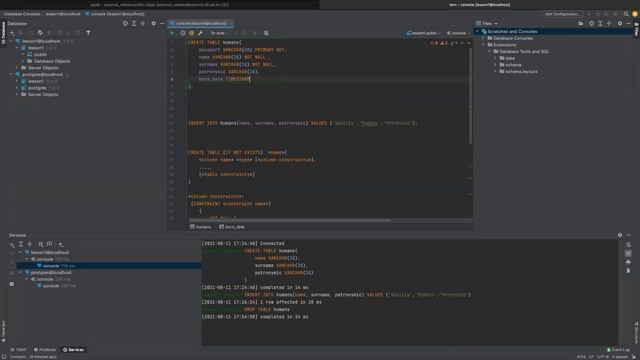Image resolution: width=640 pixels, height=360 pixels.
Task: Collapse the lesson1@localhost data source node
Action: click(11, 41)
